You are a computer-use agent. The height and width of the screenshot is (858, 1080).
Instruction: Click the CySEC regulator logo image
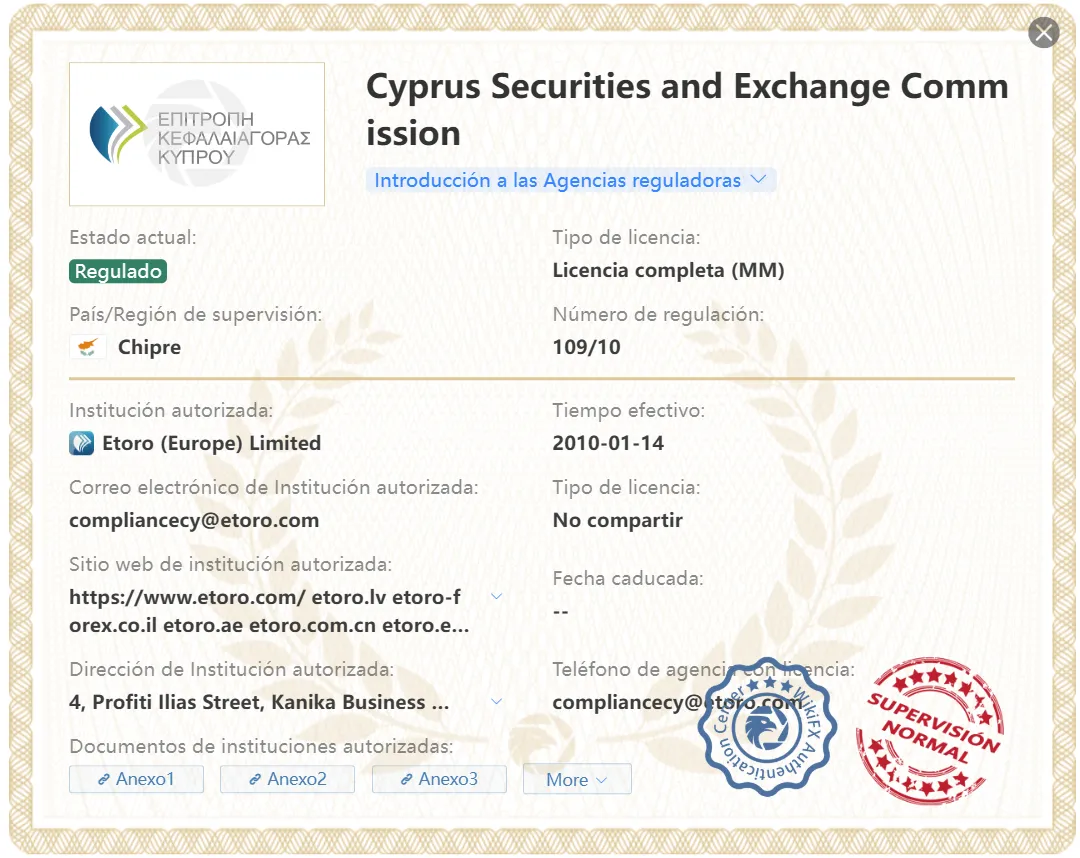(x=197, y=134)
